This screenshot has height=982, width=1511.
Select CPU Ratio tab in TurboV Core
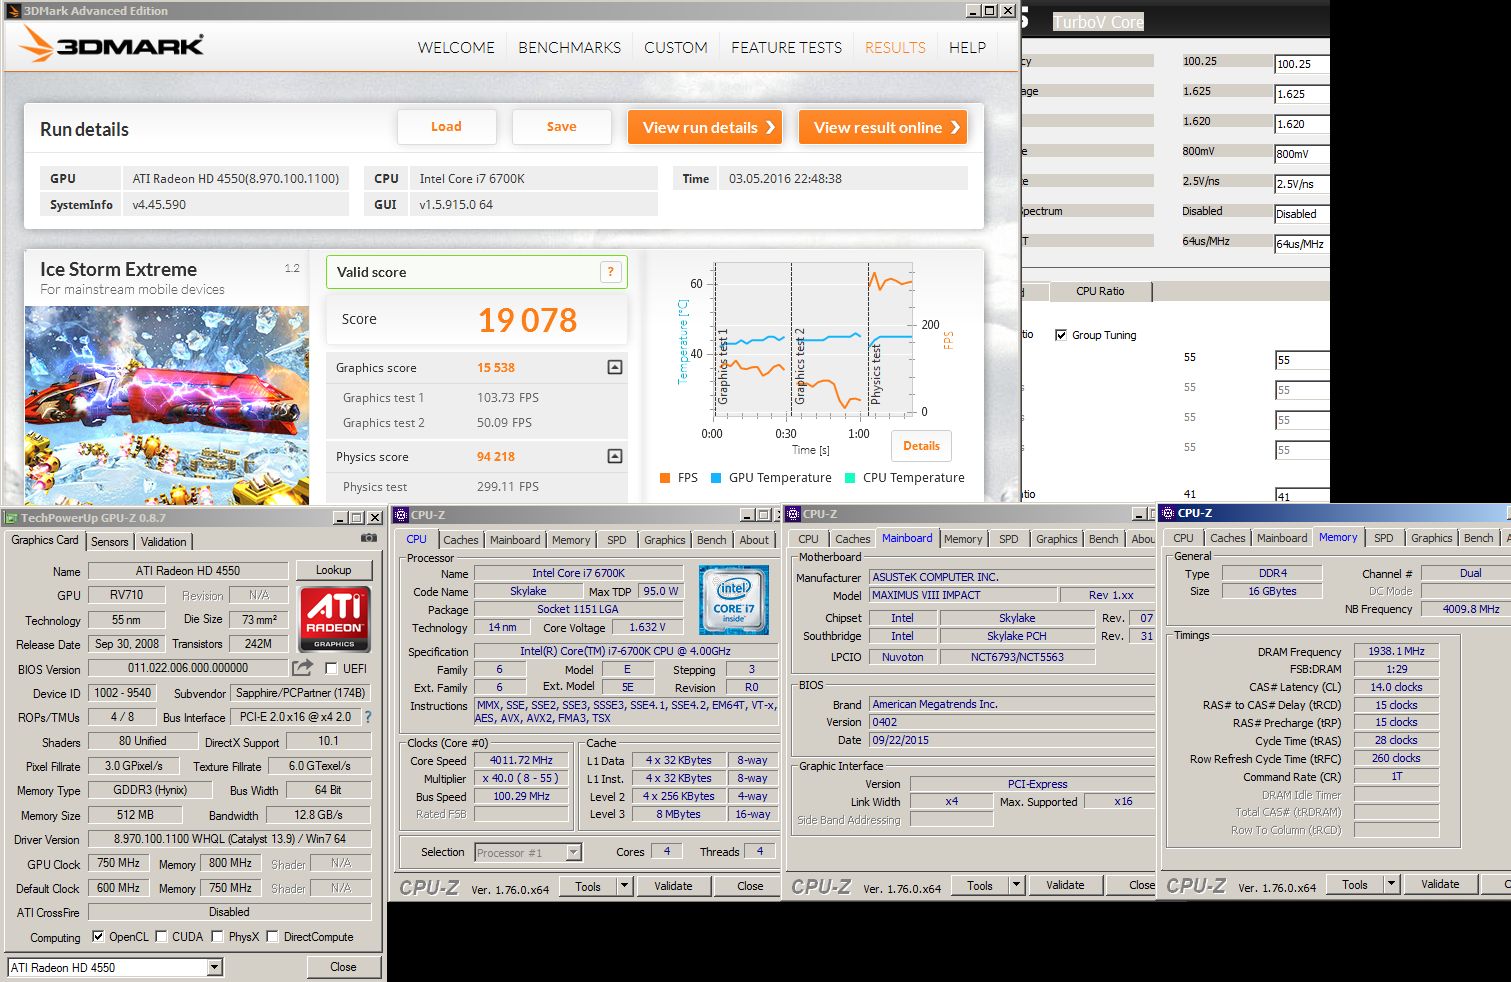(1100, 291)
